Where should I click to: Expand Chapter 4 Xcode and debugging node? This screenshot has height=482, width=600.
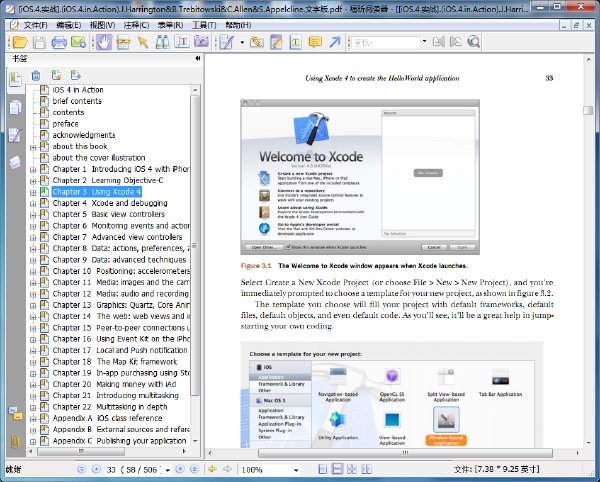[x=33, y=204]
